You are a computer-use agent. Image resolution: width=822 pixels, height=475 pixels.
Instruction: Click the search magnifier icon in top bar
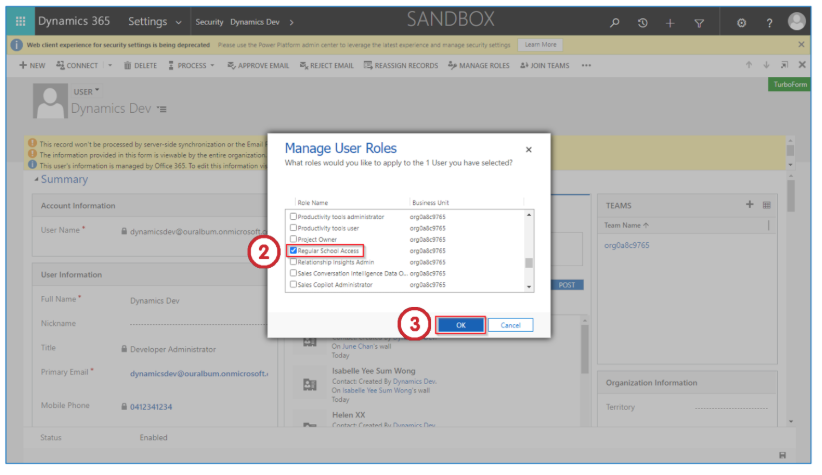pyautogui.click(x=615, y=22)
